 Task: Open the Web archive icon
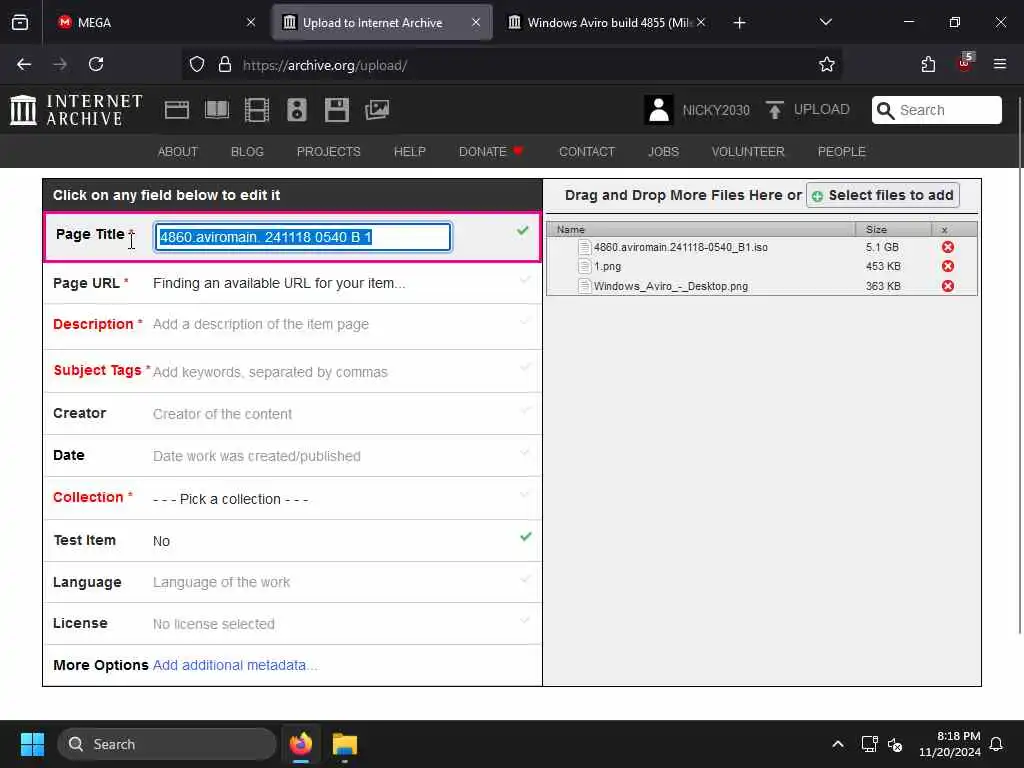(176, 110)
